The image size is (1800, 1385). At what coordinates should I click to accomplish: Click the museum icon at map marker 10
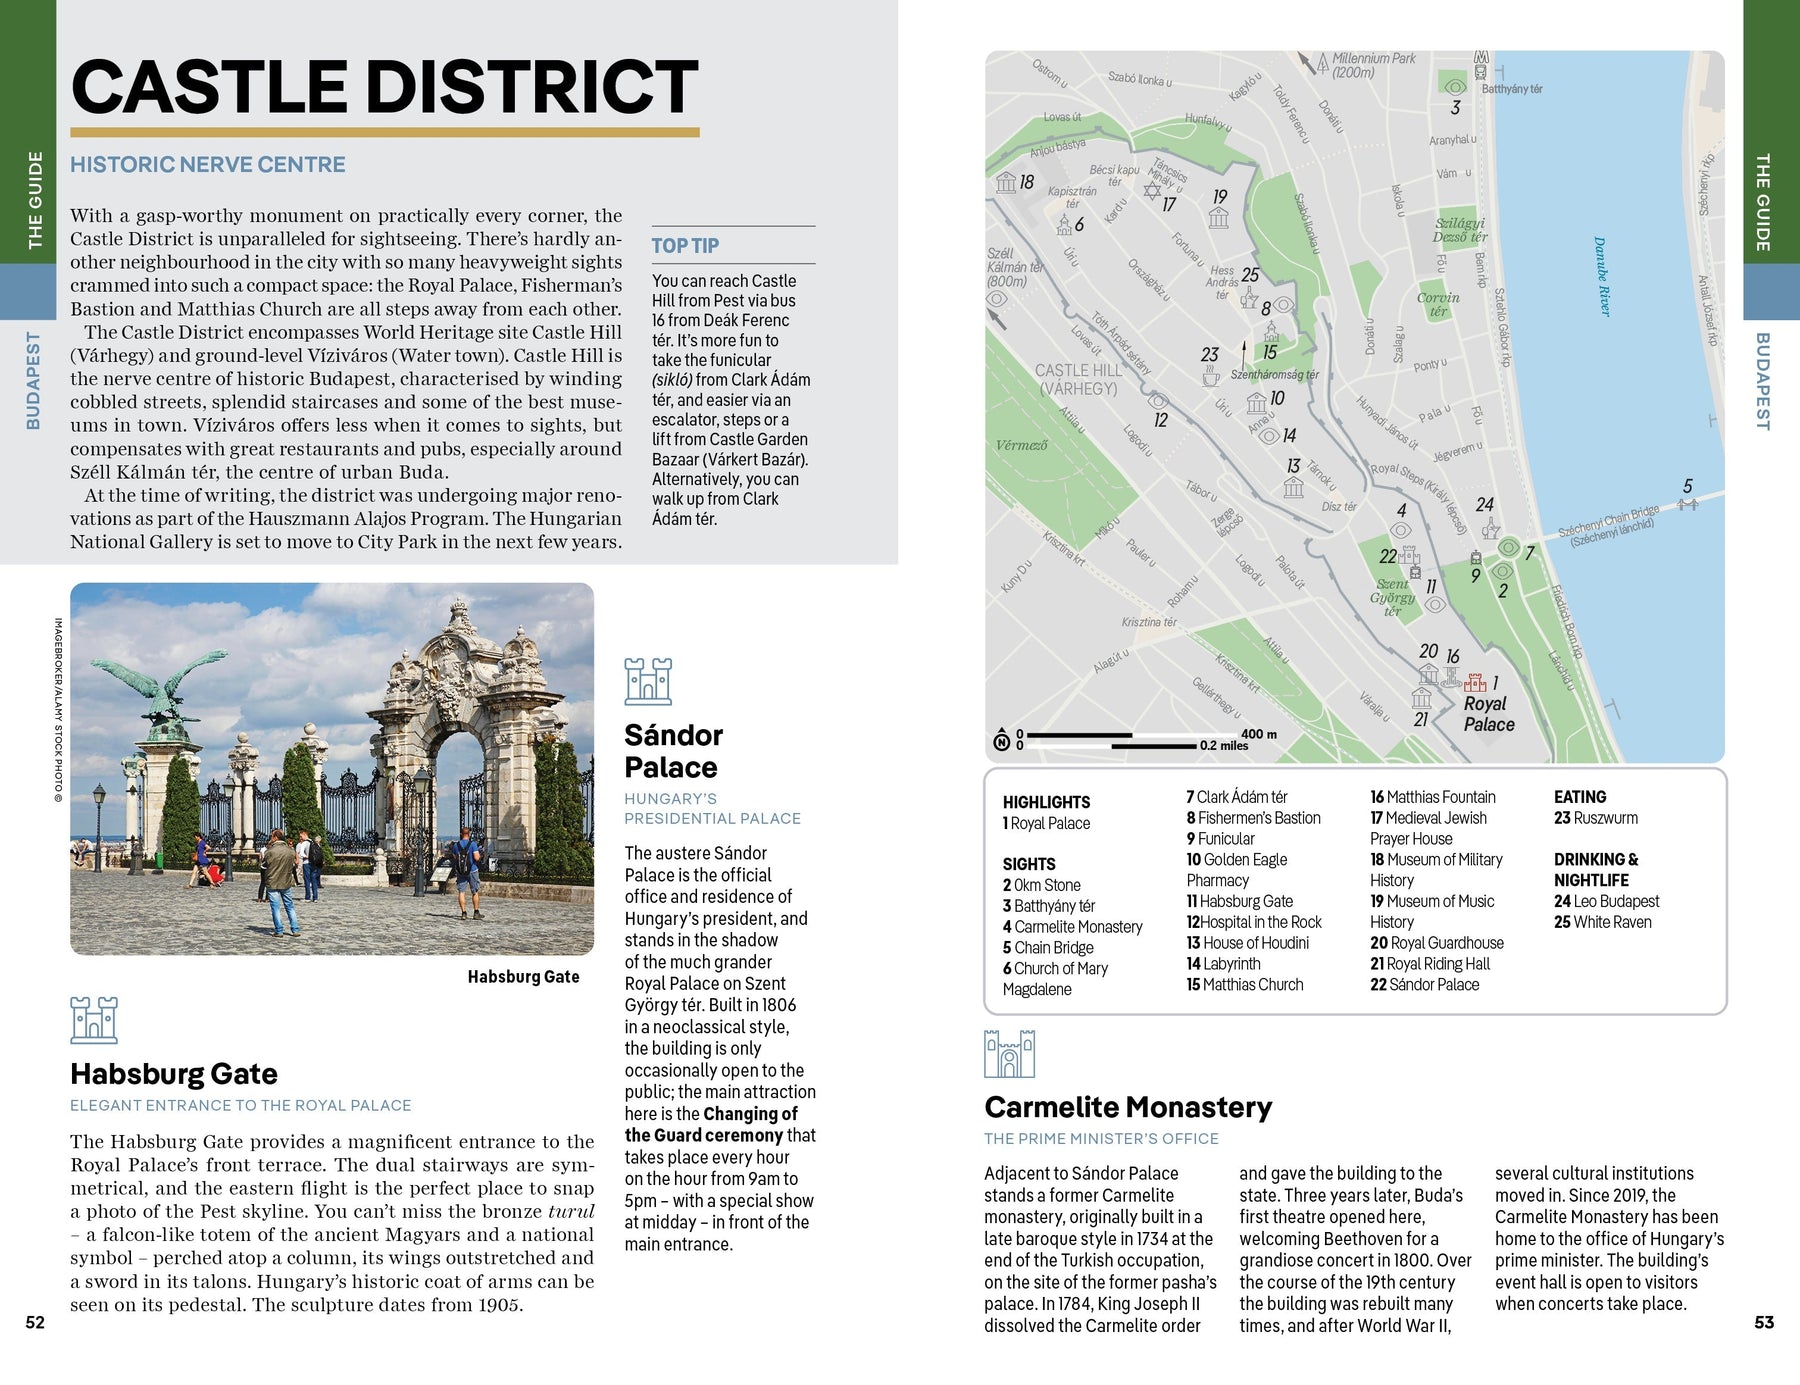(1256, 403)
